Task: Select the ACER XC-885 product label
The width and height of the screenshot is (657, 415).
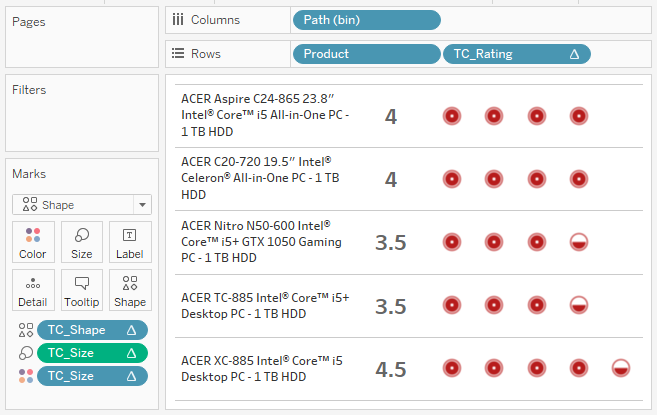Action: click(x=261, y=369)
